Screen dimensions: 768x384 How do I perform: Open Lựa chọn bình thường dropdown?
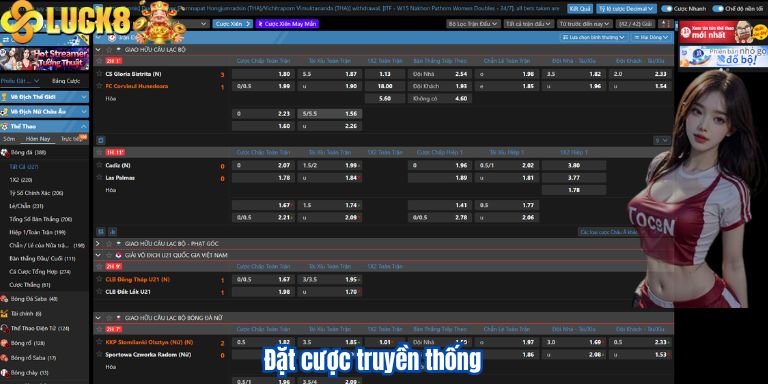click(594, 37)
